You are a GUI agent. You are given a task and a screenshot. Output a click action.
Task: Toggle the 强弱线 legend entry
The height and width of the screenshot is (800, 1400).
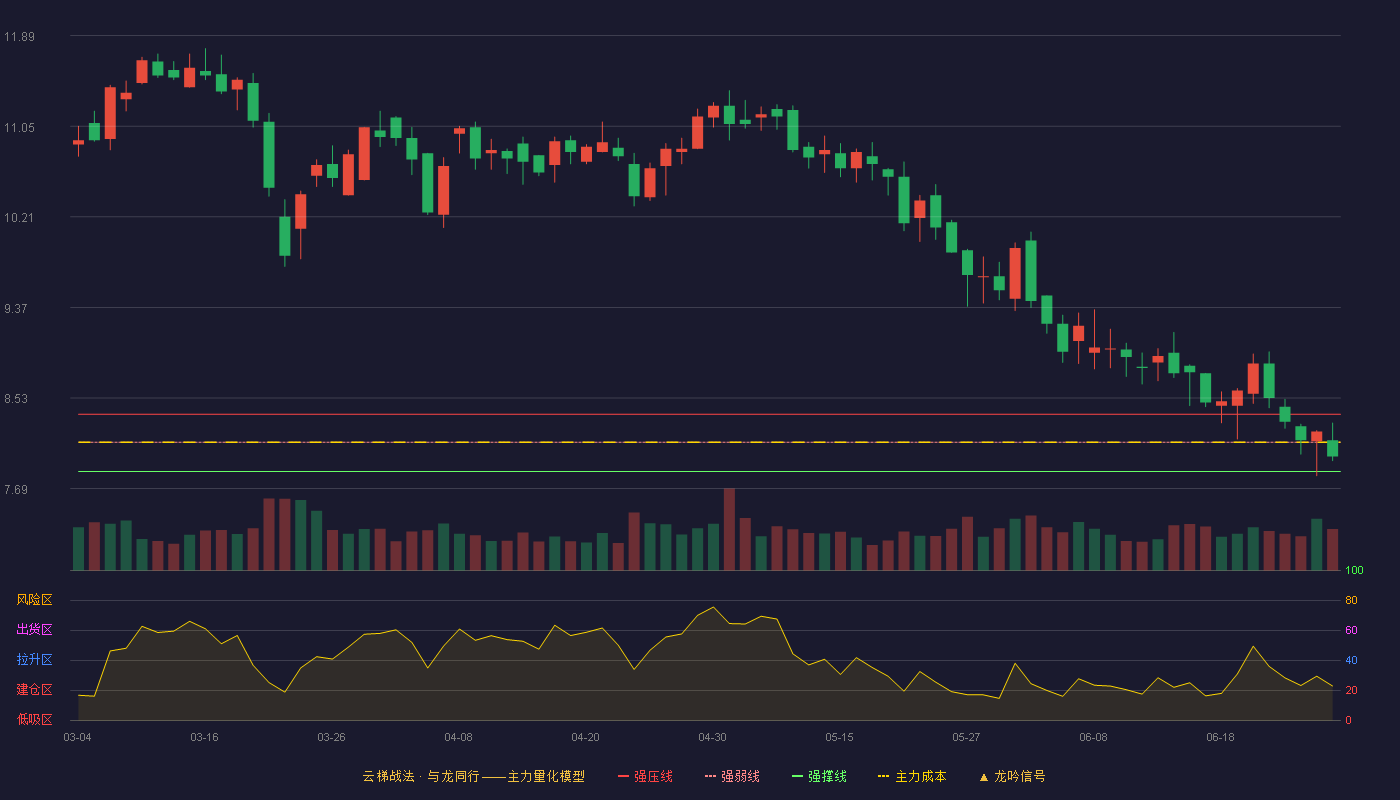coord(732,776)
